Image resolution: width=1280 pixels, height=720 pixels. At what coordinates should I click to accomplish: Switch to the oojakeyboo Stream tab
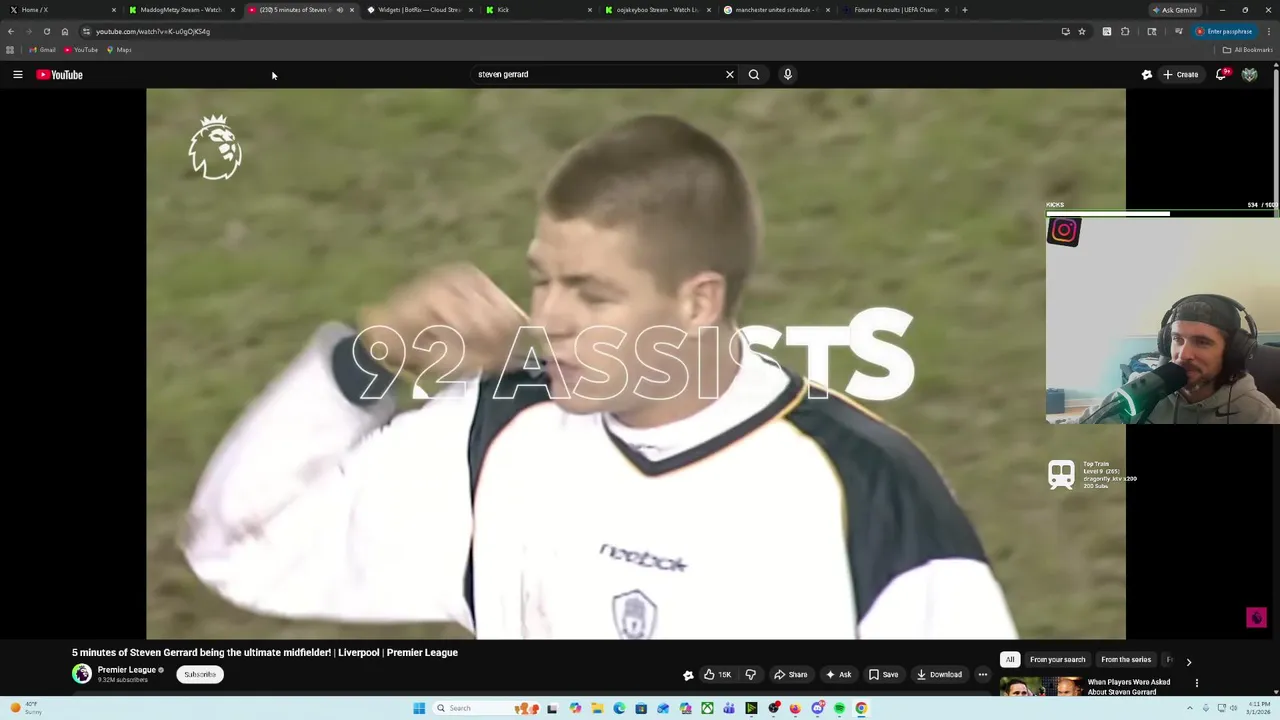click(x=657, y=10)
